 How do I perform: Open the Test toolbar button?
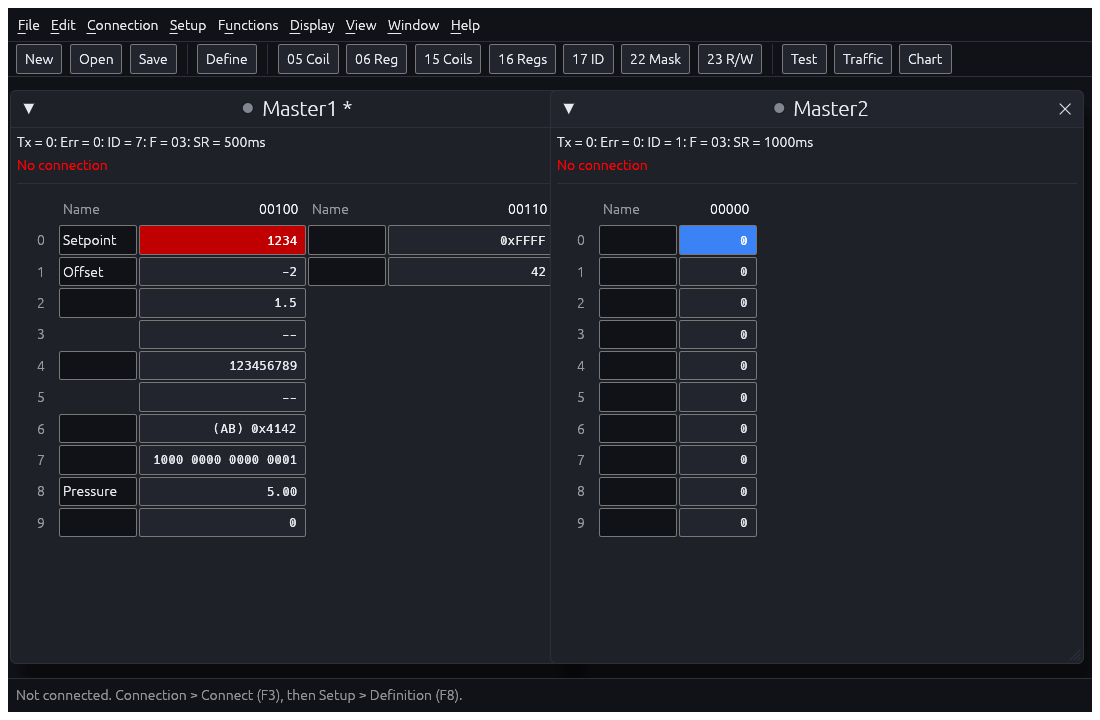pos(804,59)
